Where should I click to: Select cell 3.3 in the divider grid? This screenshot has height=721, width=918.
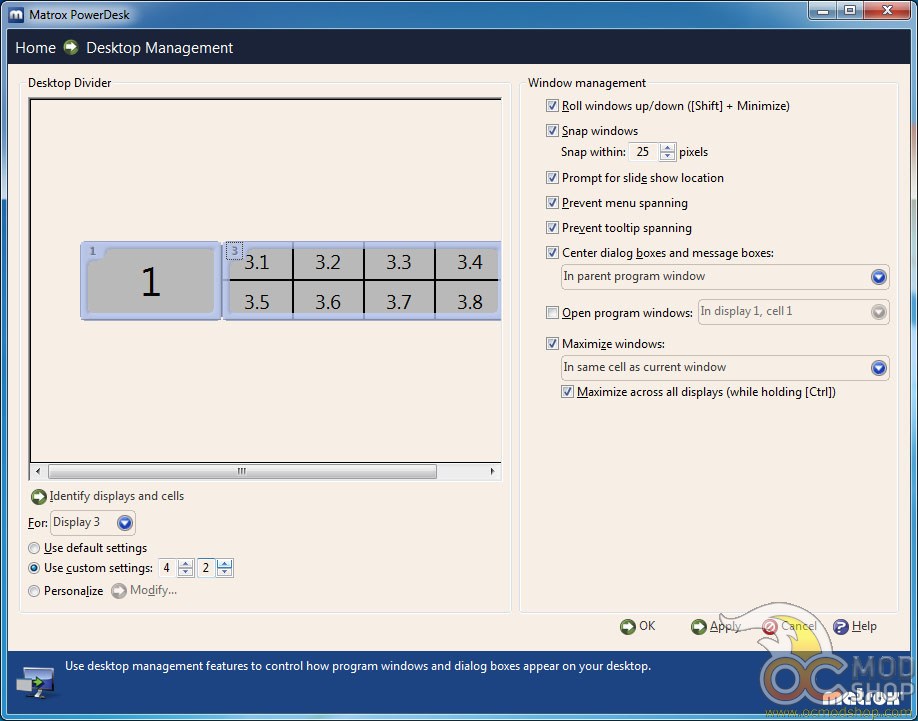(399, 263)
